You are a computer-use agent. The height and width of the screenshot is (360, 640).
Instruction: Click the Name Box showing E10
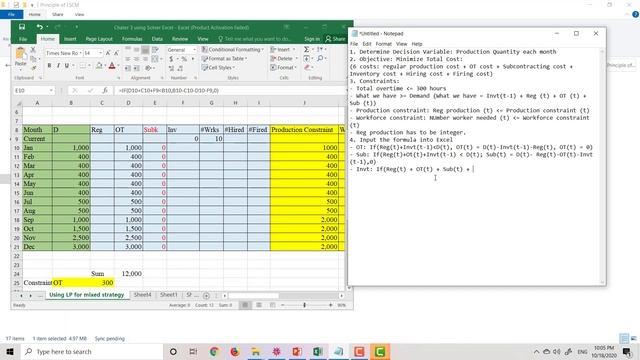tap(33, 90)
